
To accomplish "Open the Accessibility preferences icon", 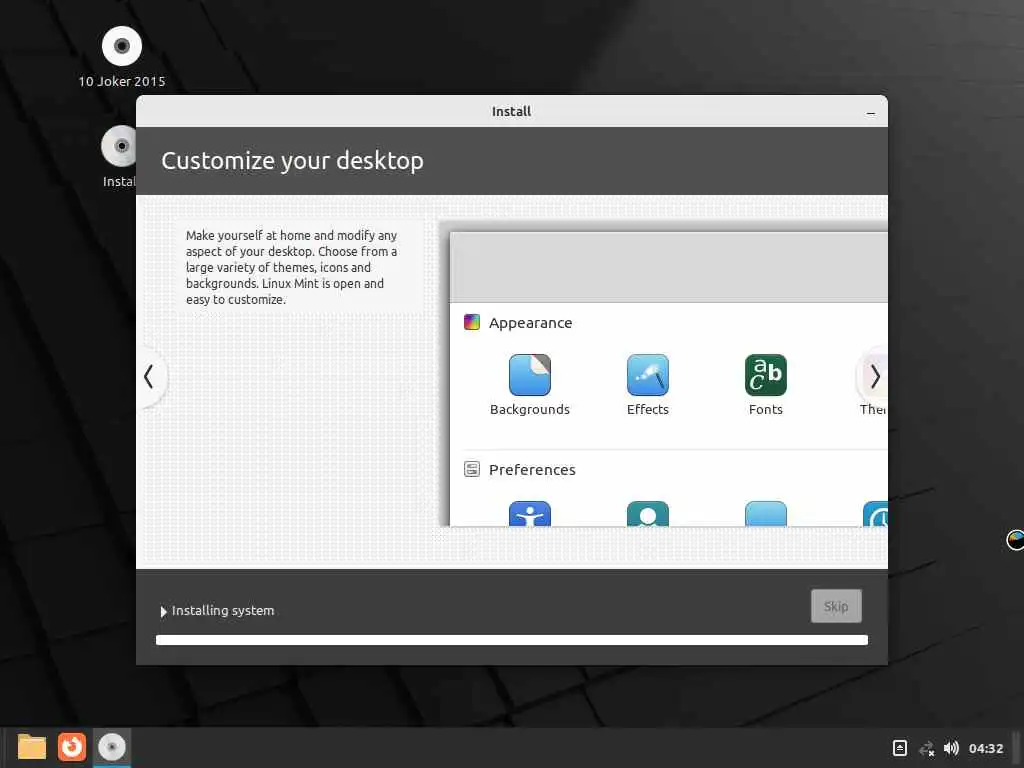I will pos(530,513).
